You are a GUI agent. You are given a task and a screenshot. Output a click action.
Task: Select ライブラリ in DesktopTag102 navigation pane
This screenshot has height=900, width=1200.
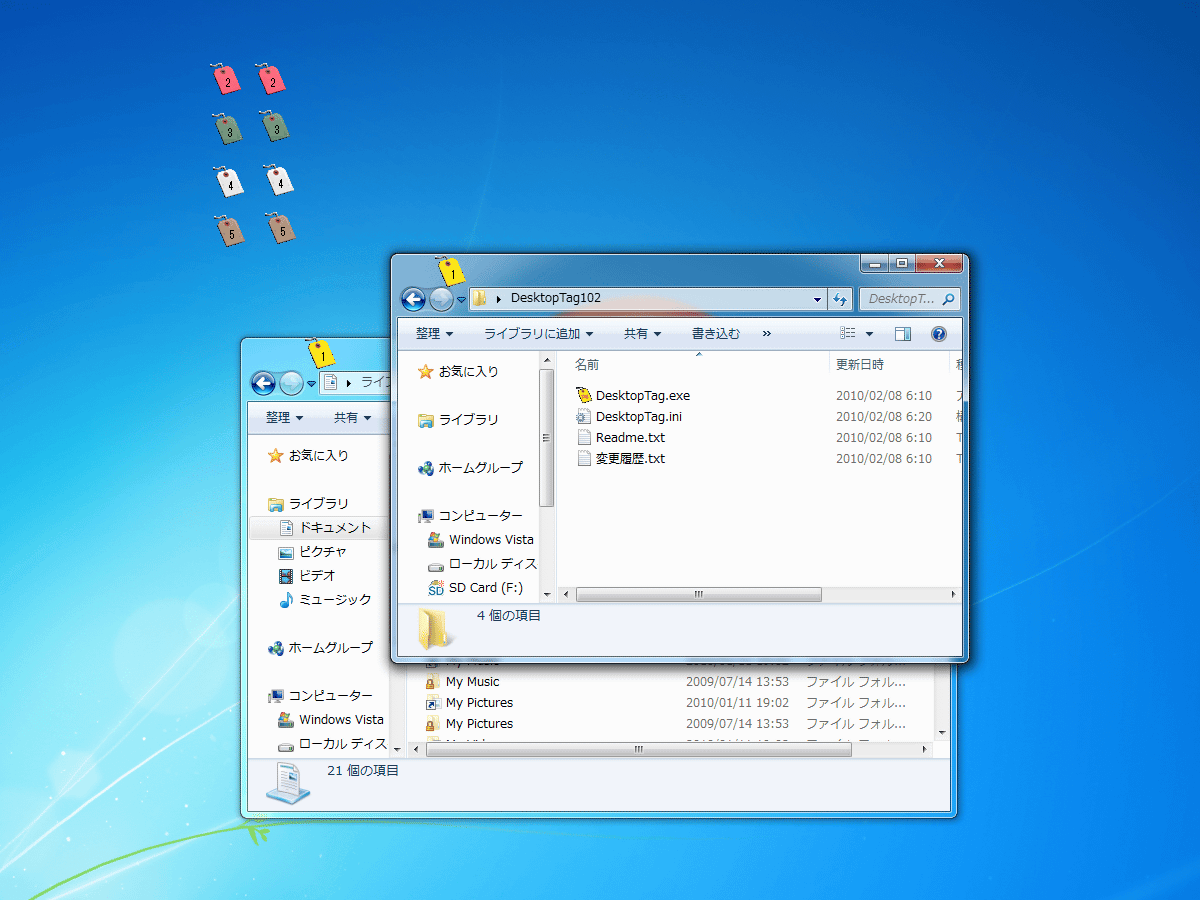pos(458,419)
